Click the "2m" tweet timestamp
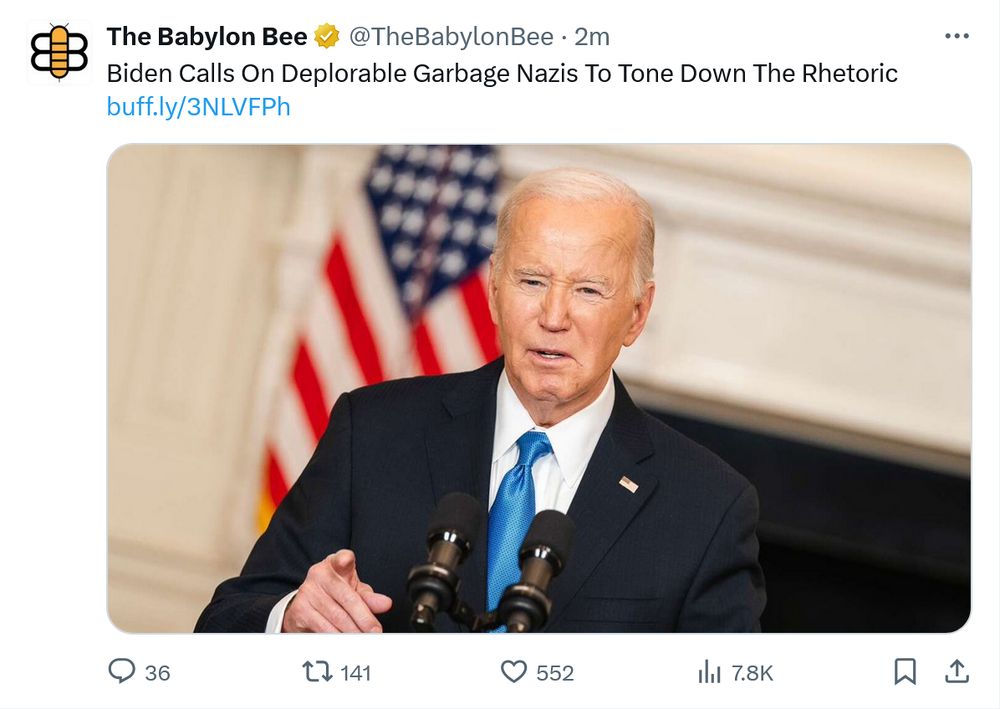The width and height of the screenshot is (1000, 709). [592, 37]
